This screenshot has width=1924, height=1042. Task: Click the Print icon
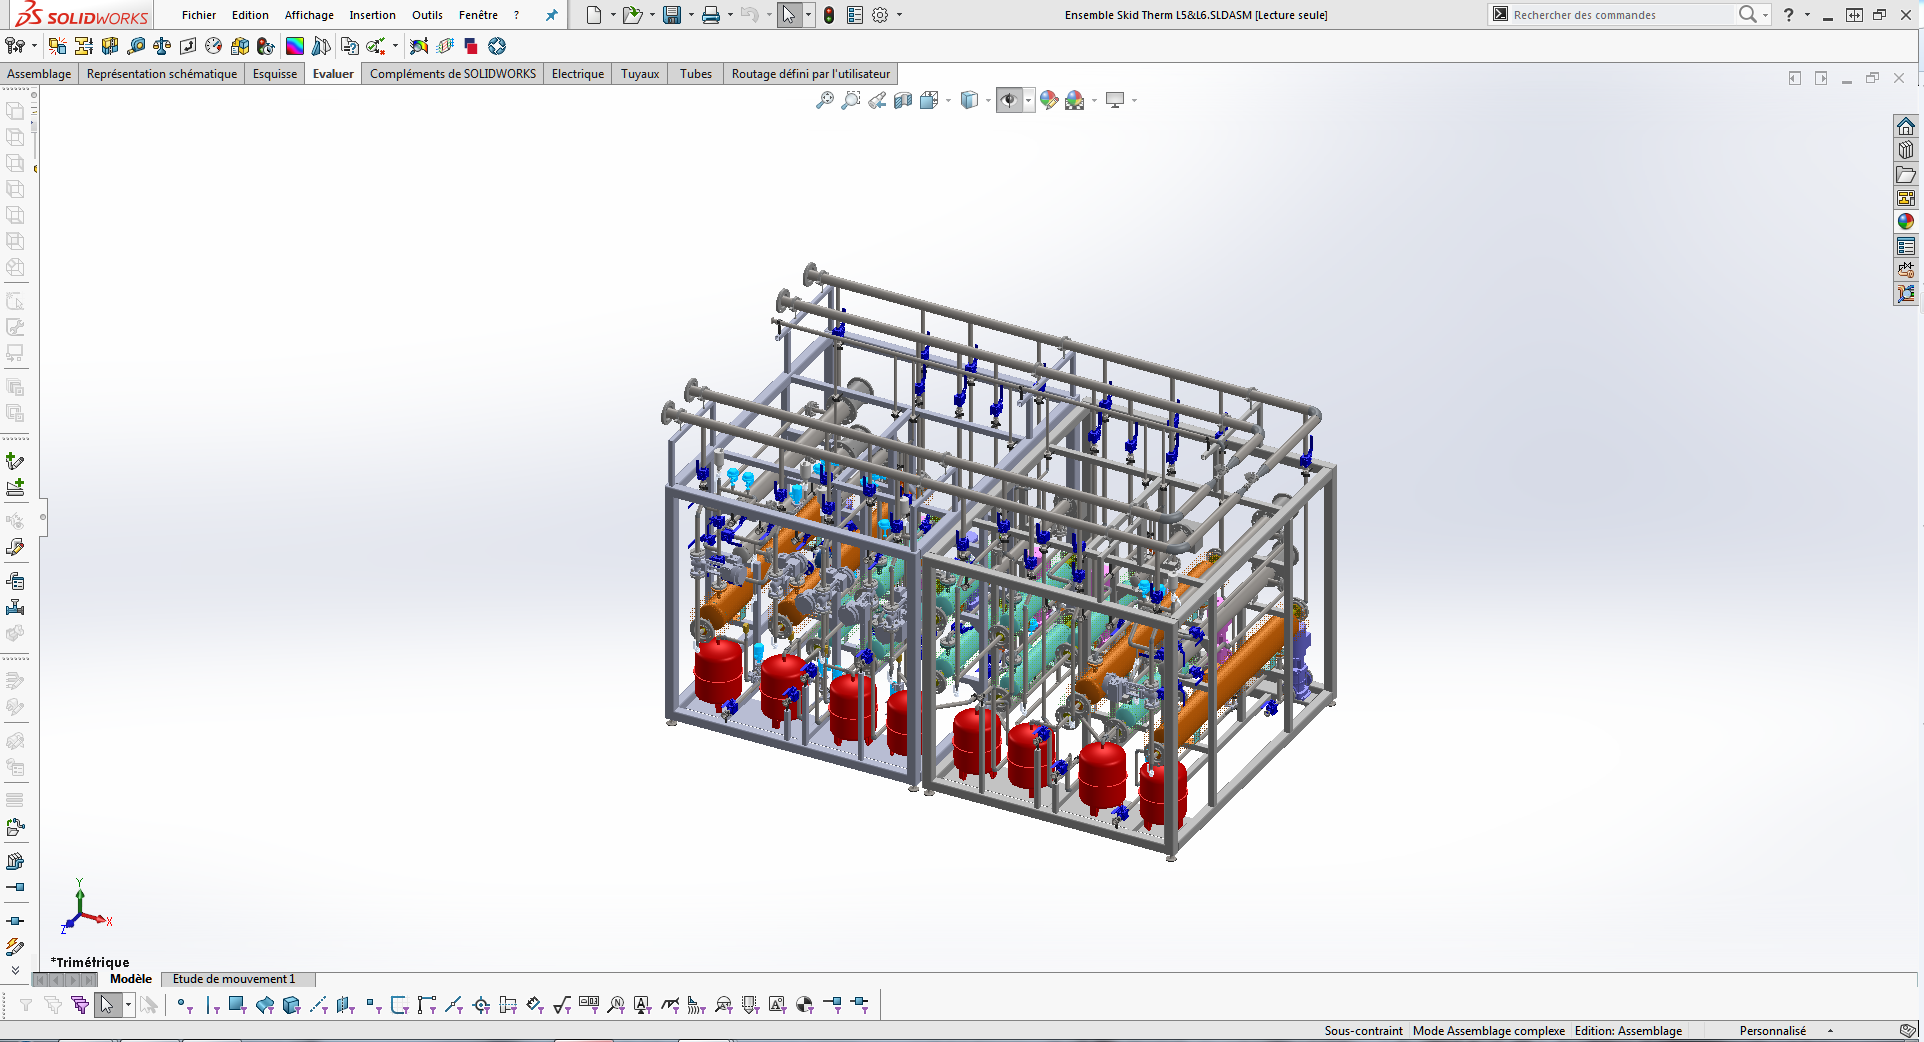click(x=711, y=15)
